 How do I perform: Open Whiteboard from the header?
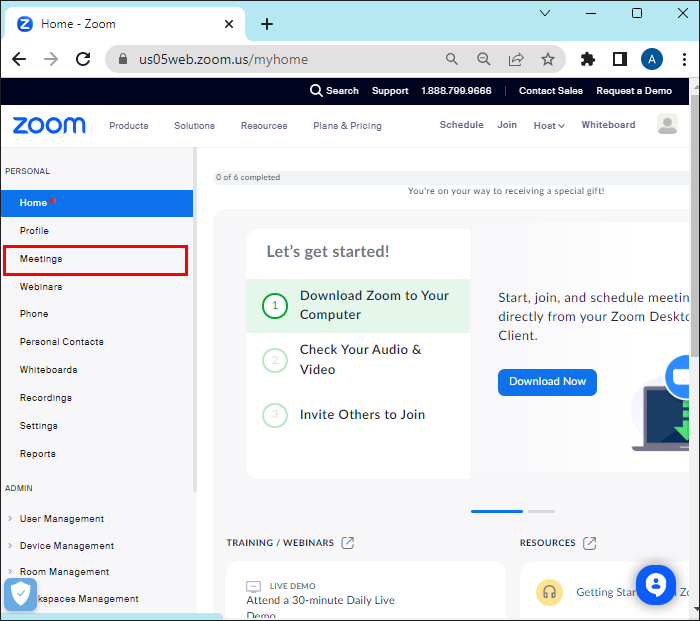coord(608,125)
